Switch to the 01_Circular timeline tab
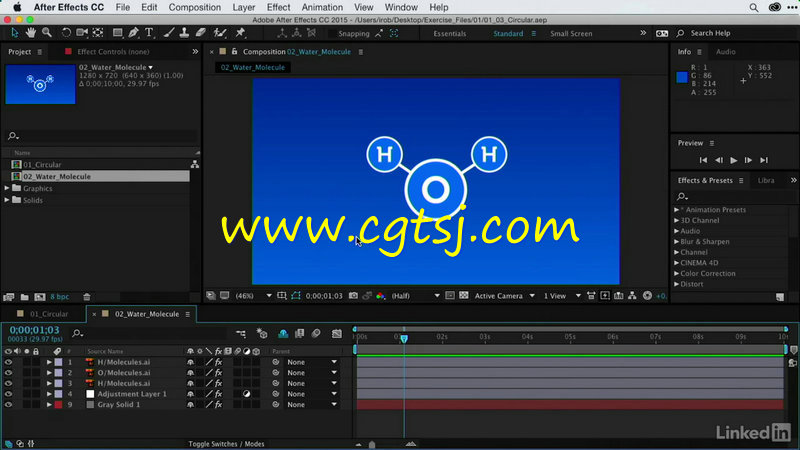Image resolution: width=800 pixels, height=450 pixels. tap(48, 314)
